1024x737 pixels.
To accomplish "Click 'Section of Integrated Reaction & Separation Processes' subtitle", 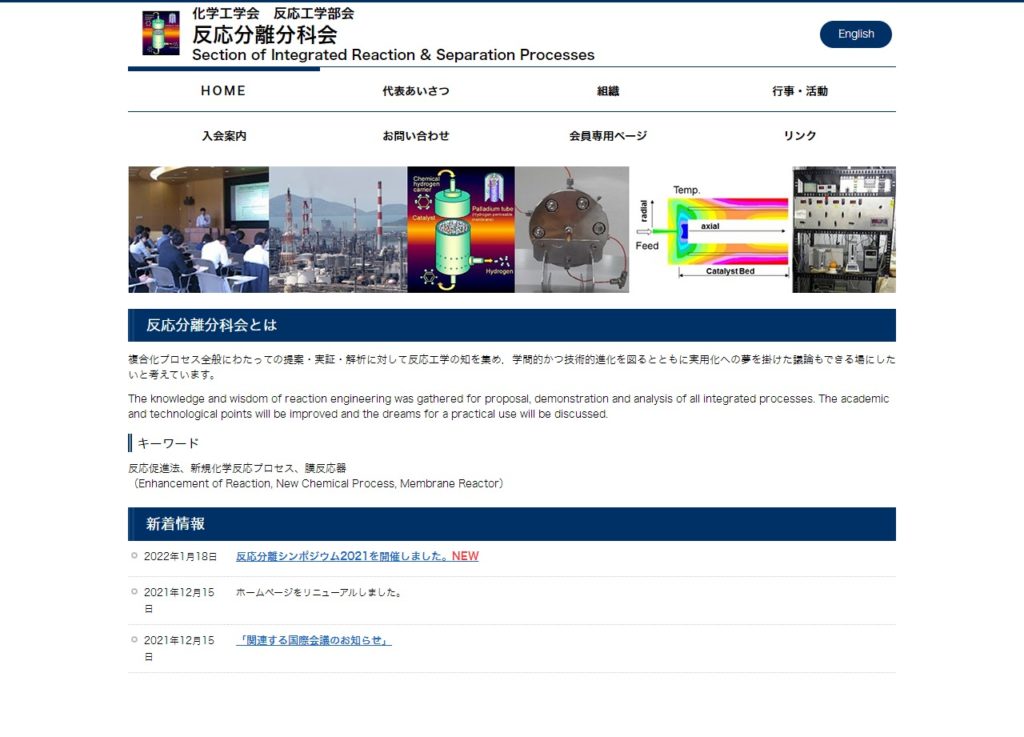I will tap(393, 55).
